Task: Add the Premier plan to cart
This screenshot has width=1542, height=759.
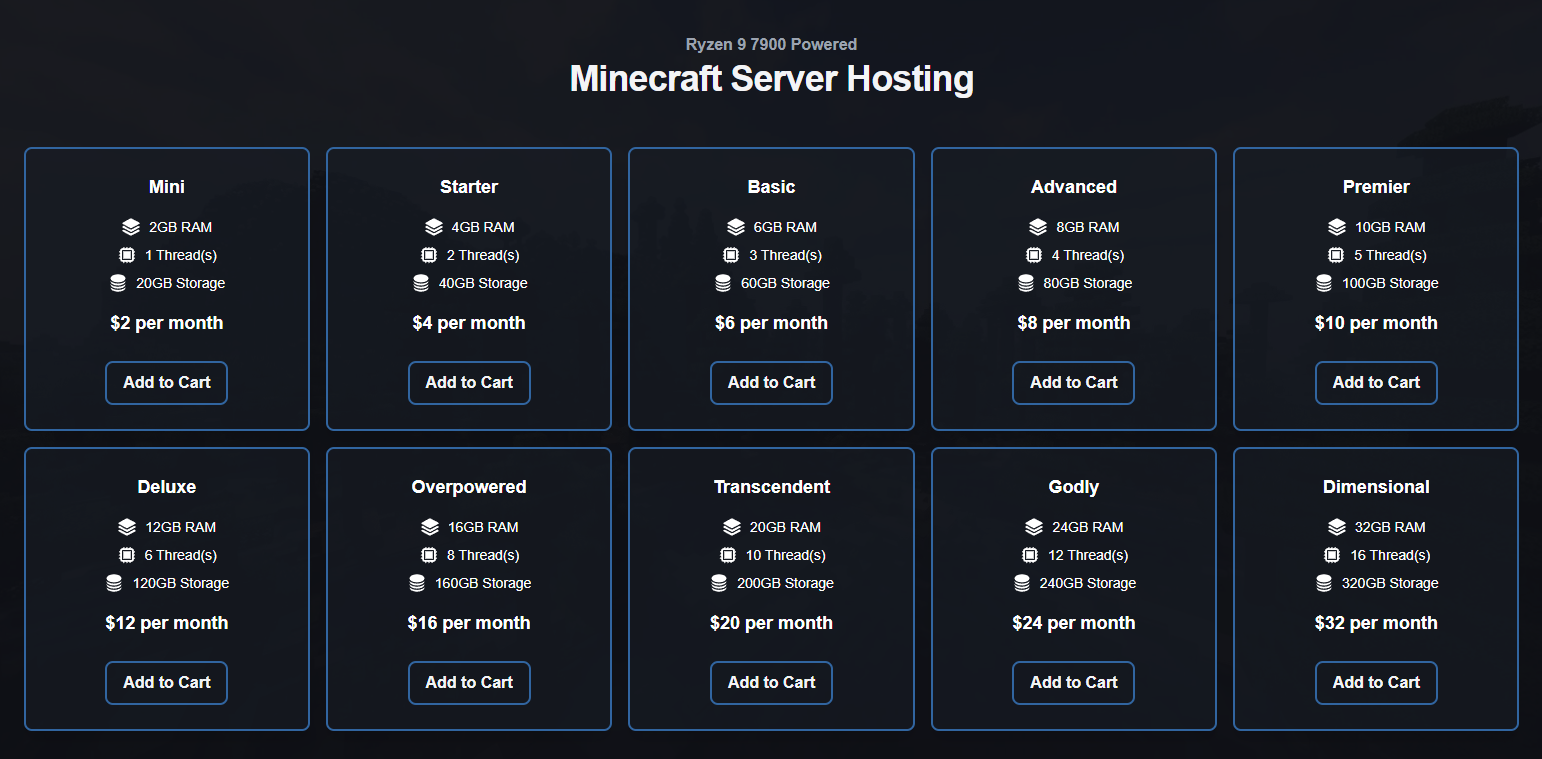Action: [1376, 383]
